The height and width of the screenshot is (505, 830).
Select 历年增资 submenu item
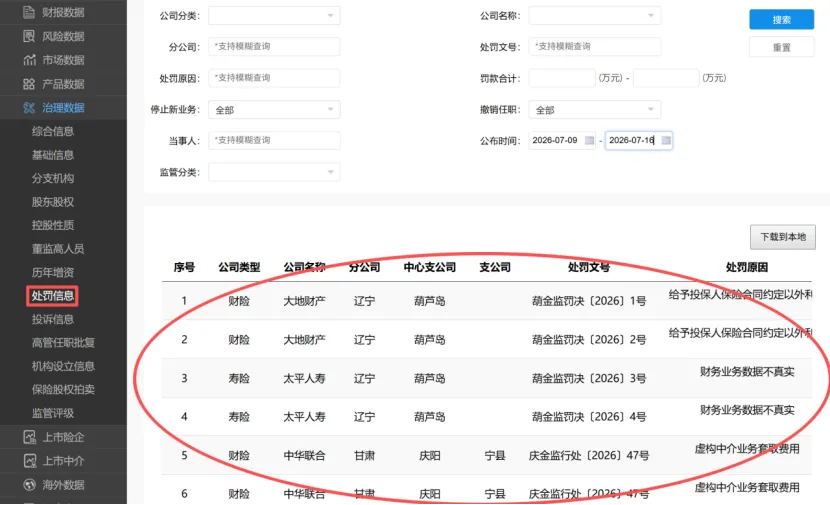click(x=52, y=273)
